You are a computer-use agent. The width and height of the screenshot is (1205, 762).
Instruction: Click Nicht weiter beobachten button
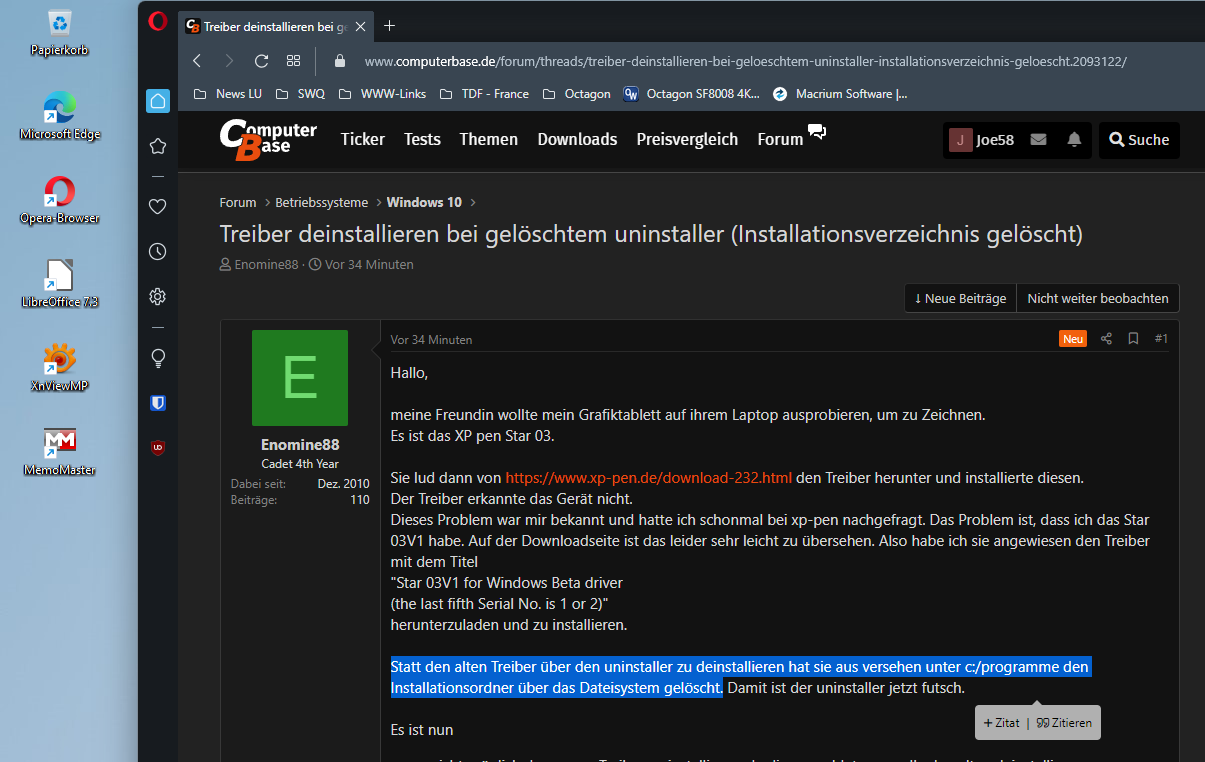[x=1097, y=298]
